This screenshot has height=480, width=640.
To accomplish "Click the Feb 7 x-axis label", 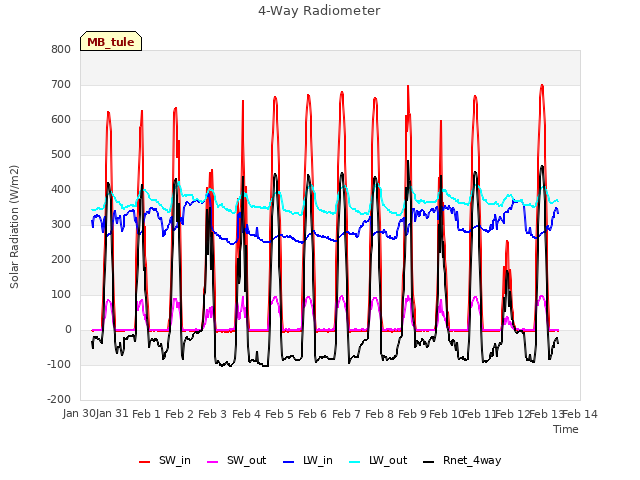I will [x=346, y=414].
